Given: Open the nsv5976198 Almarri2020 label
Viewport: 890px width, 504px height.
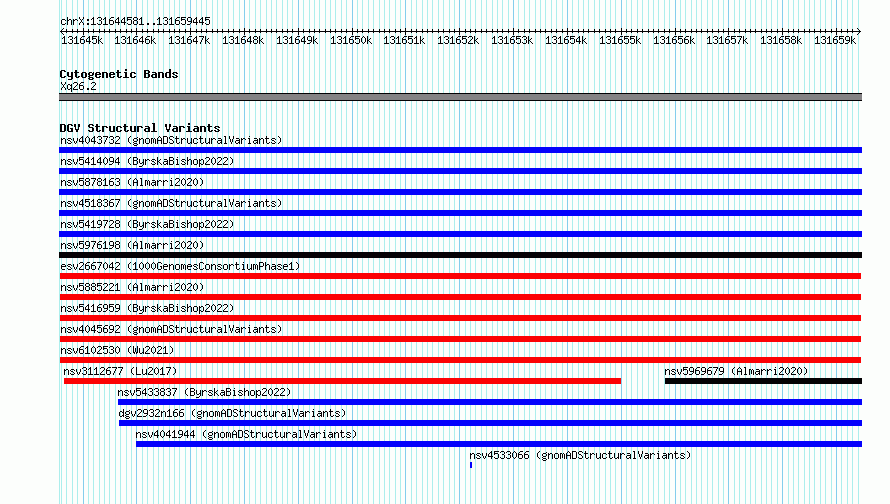Looking at the screenshot, I should pos(132,245).
